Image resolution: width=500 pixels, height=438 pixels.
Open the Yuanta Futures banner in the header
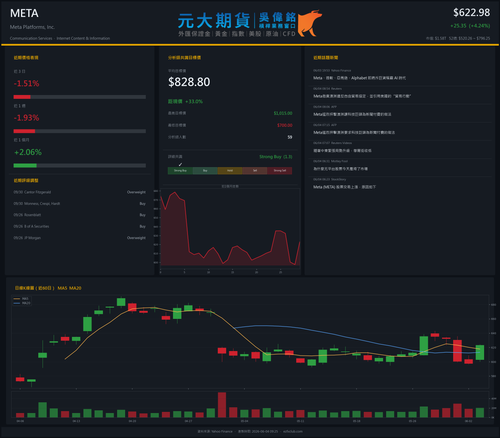pos(250,23)
